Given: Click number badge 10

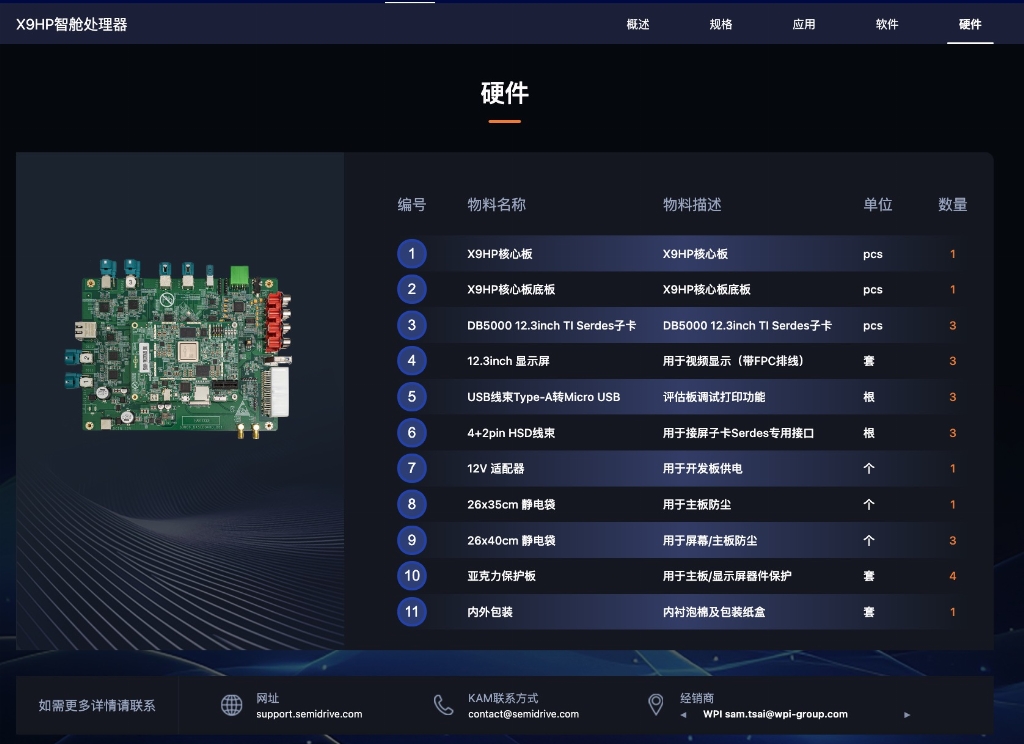Looking at the screenshot, I should click(x=411, y=575).
